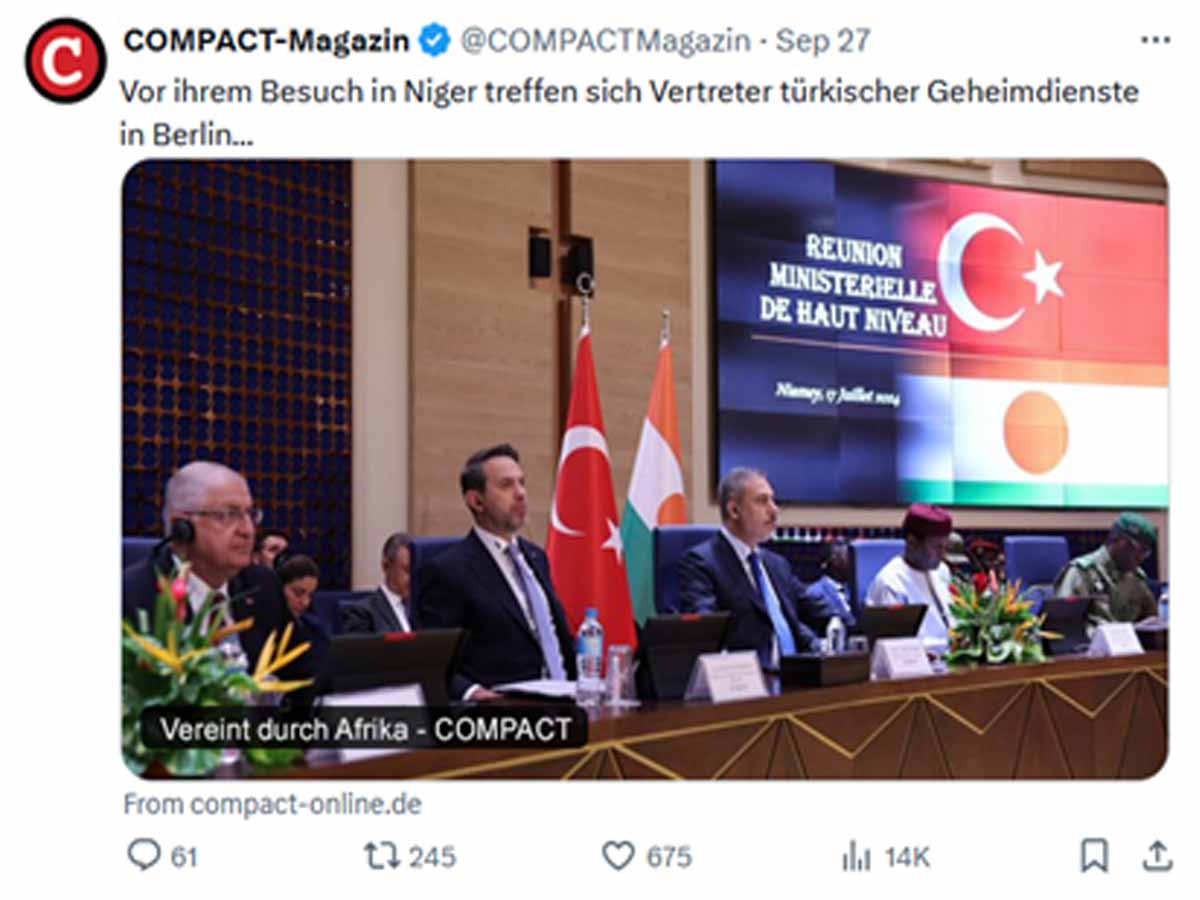The width and height of the screenshot is (1200, 900).
Task: Click the tweet text about Niger
Action: (629, 113)
